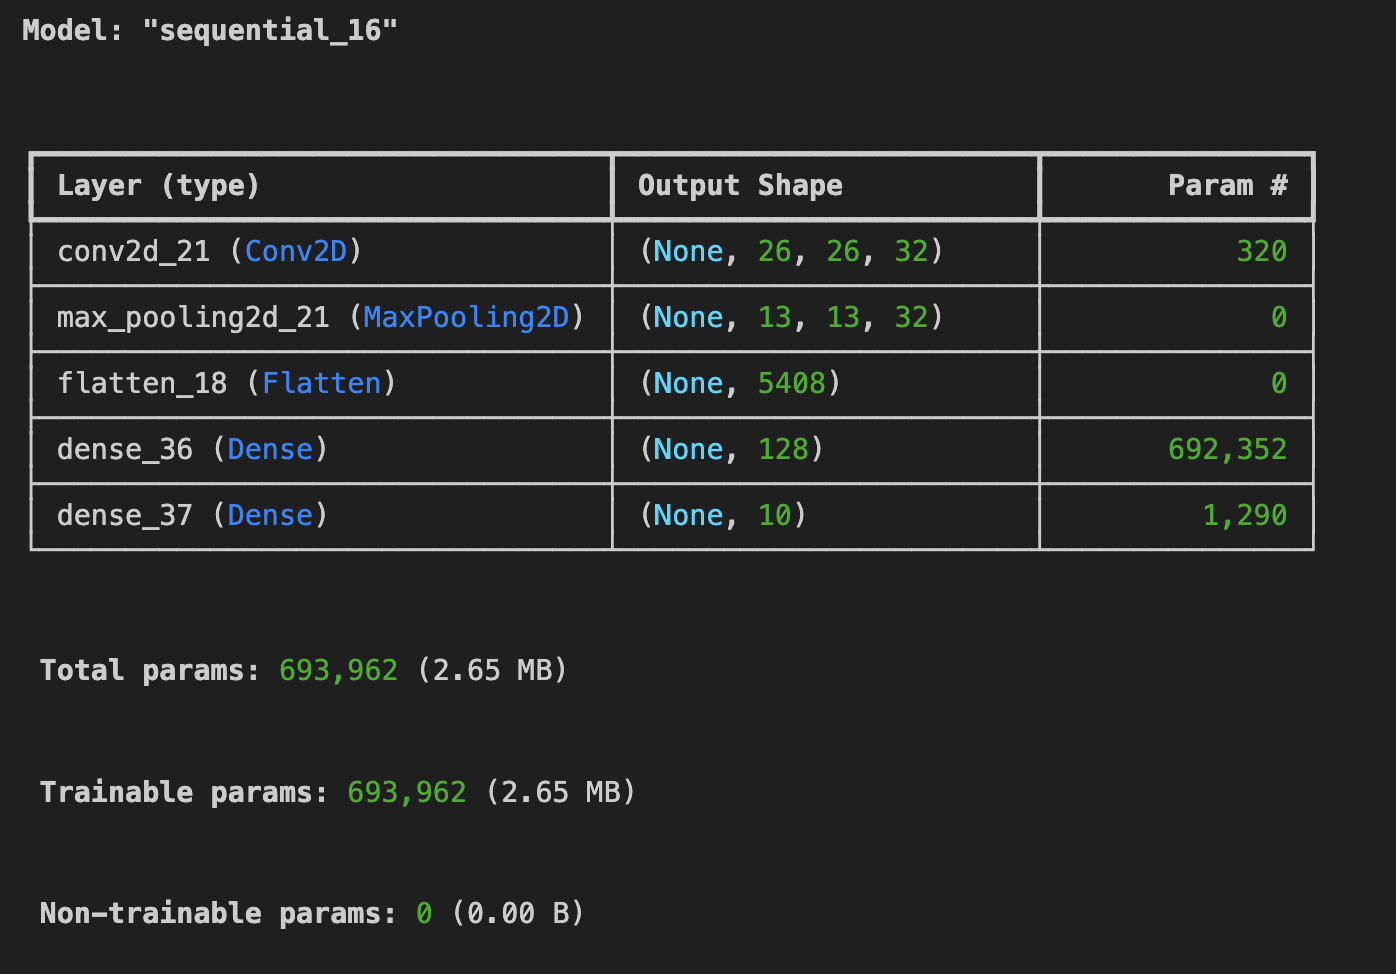
Task: Click the param count 320
Action: (1262, 251)
